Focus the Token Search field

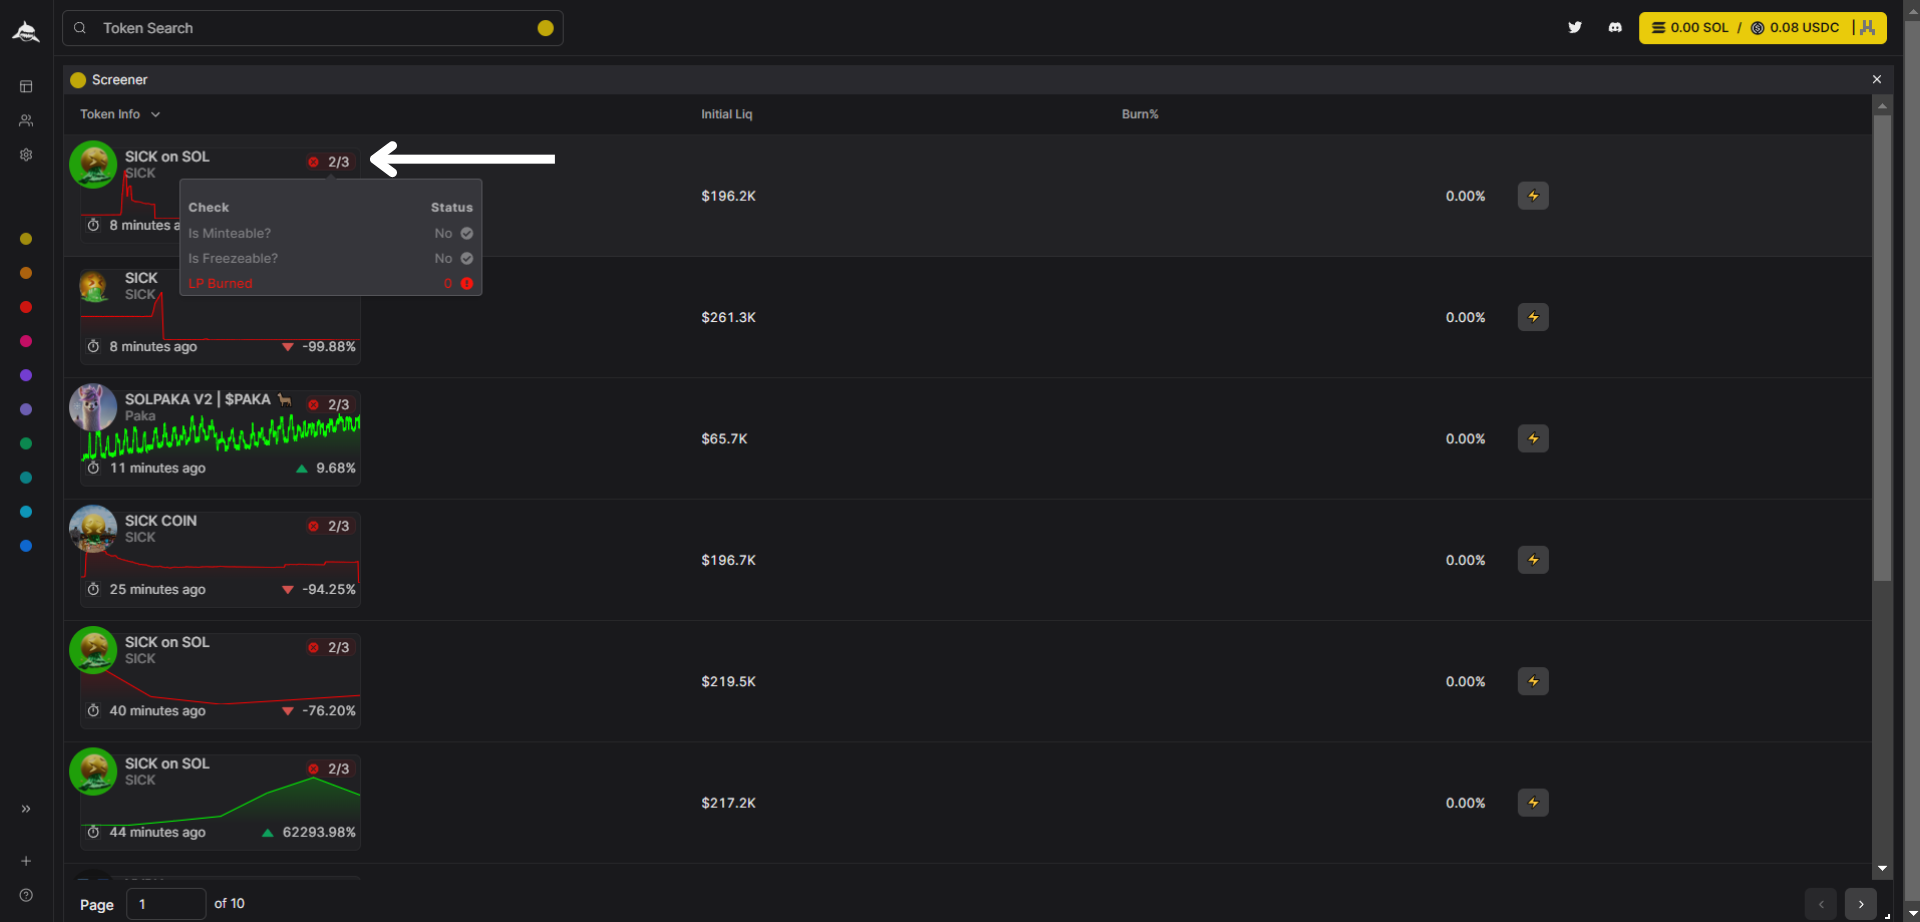(x=312, y=28)
